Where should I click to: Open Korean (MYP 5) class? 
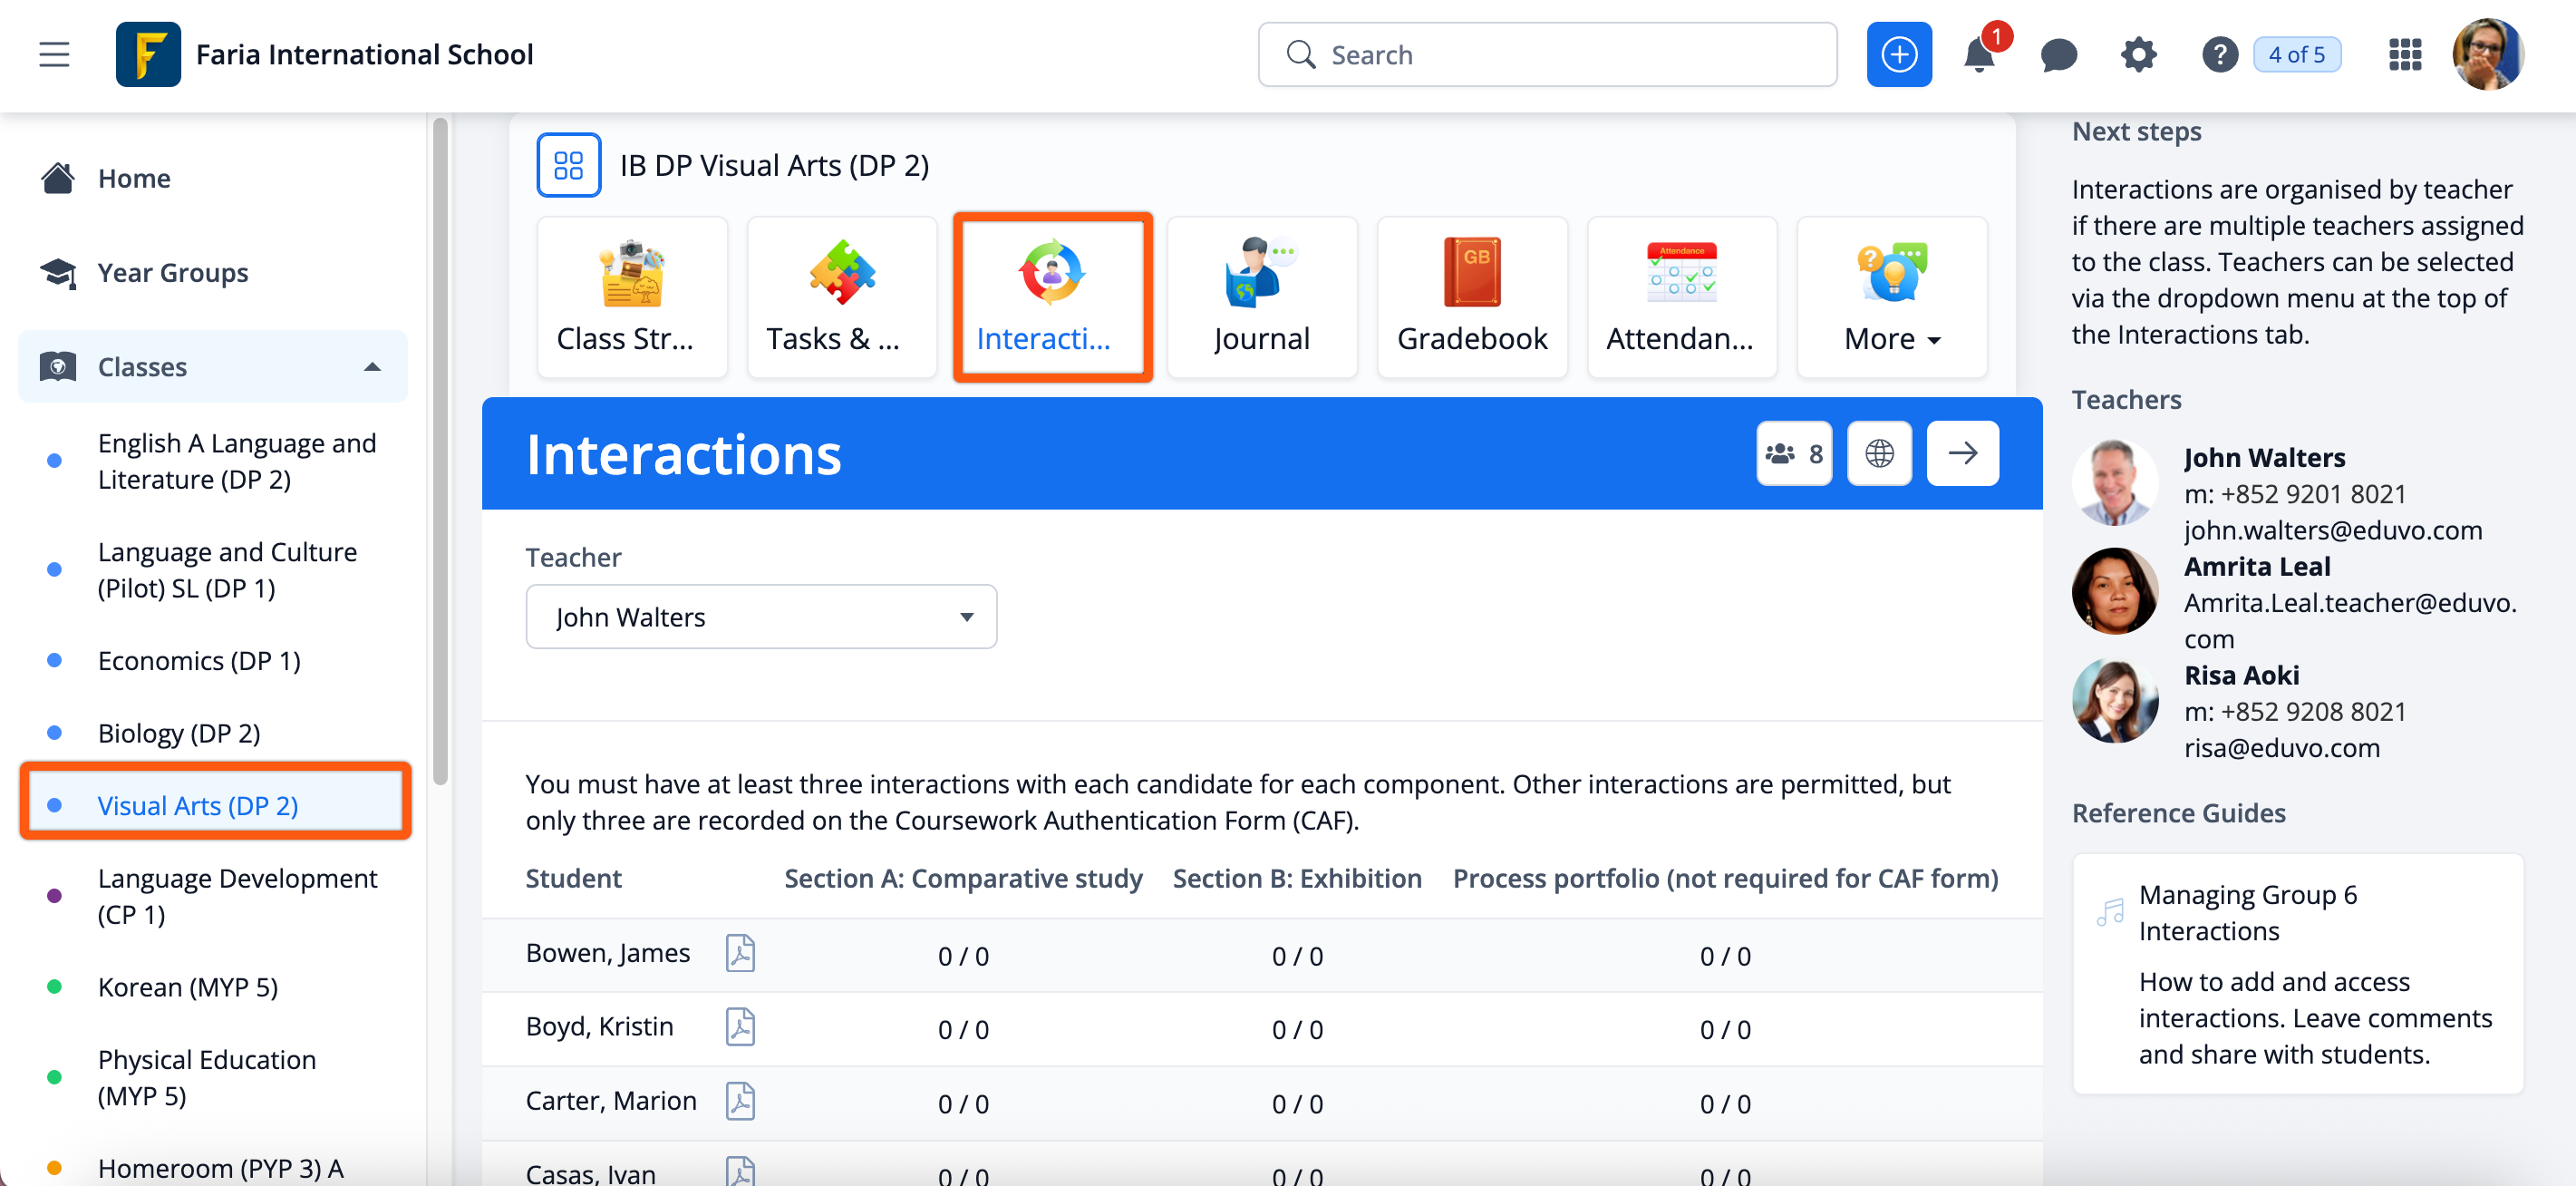(188, 987)
